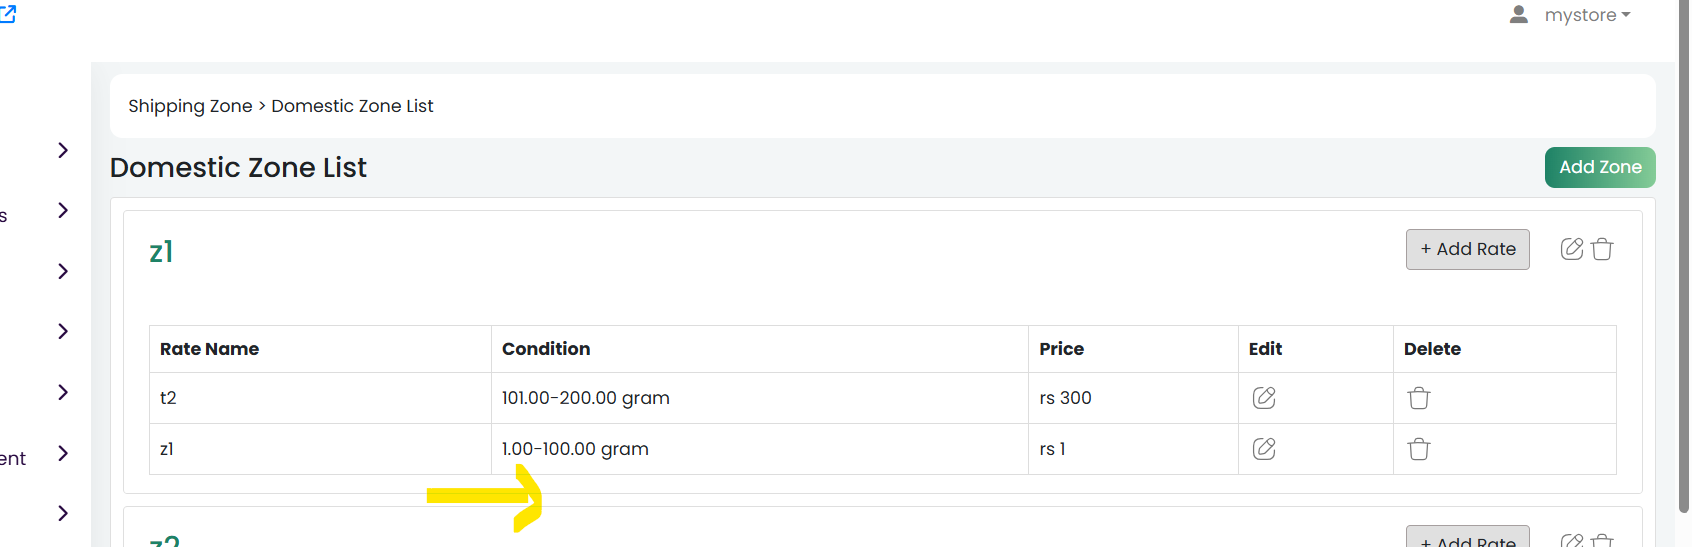Image resolution: width=1692 pixels, height=547 pixels.
Task: Open the external link icon at top left
Action: pyautogui.click(x=7, y=13)
